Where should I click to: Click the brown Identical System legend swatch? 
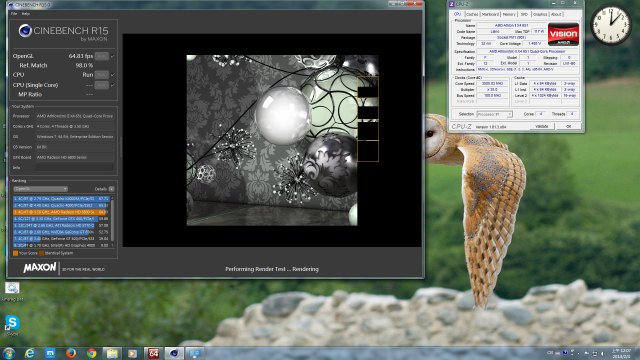click(41, 253)
